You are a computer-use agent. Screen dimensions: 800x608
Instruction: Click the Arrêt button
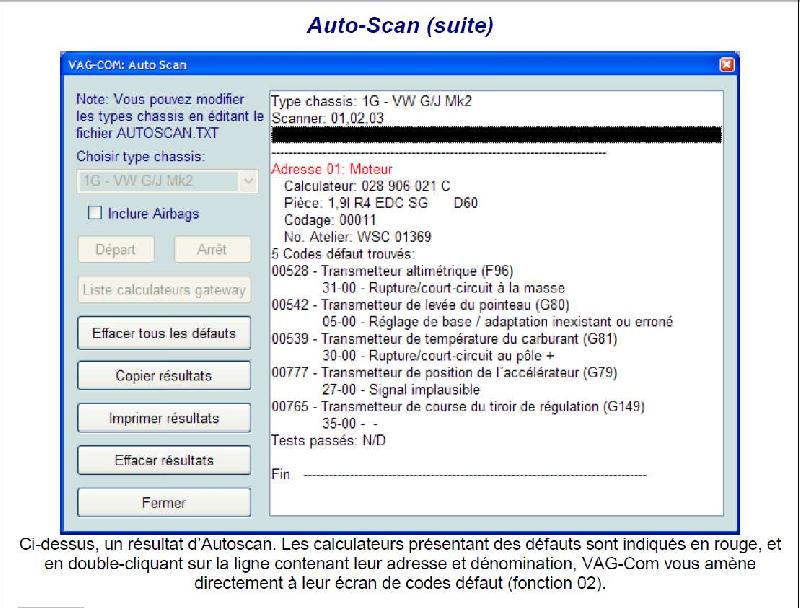[x=212, y=249]
